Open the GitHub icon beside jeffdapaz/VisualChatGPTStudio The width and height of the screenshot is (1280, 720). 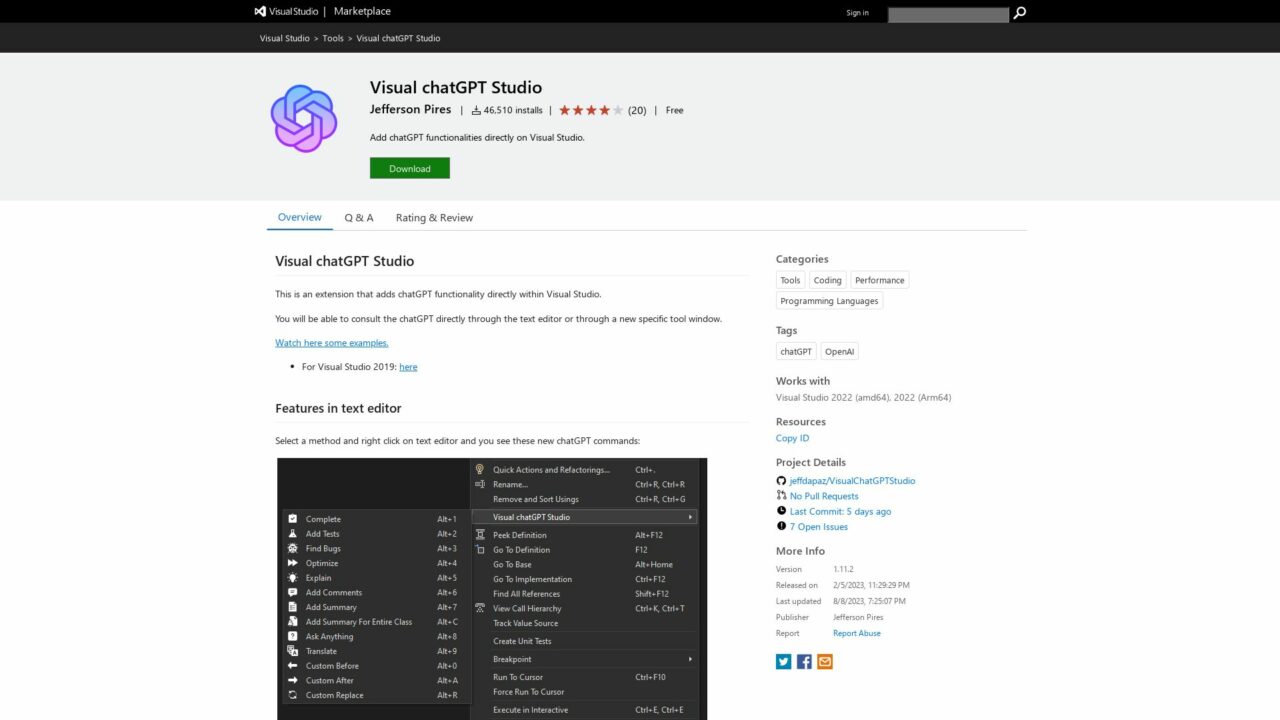tap(781, 480)
